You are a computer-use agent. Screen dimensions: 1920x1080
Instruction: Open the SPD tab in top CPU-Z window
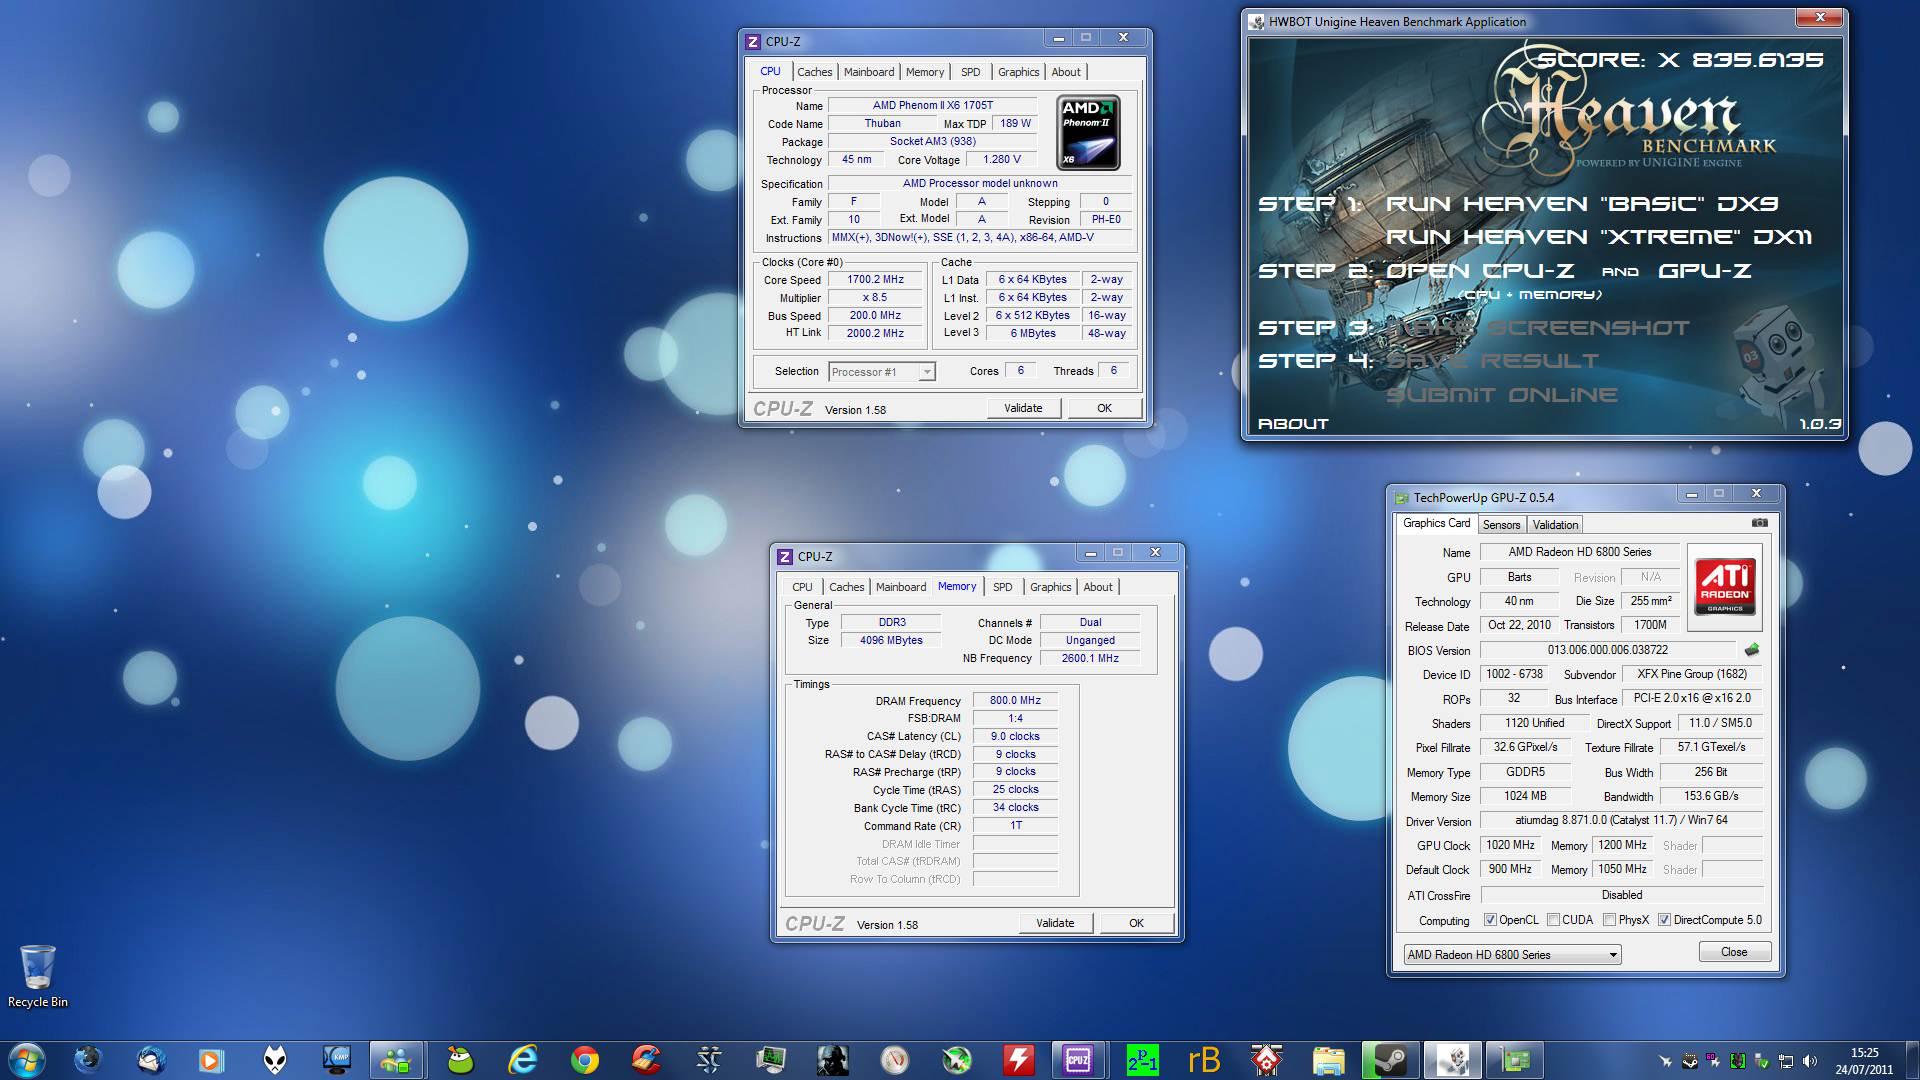click(970, 72)
